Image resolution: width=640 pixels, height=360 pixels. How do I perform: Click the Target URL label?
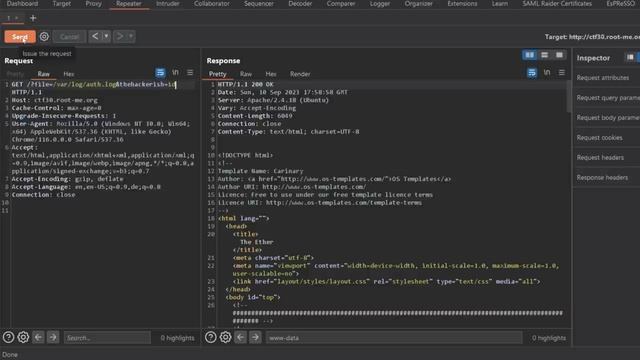click(x=592, y=37)
